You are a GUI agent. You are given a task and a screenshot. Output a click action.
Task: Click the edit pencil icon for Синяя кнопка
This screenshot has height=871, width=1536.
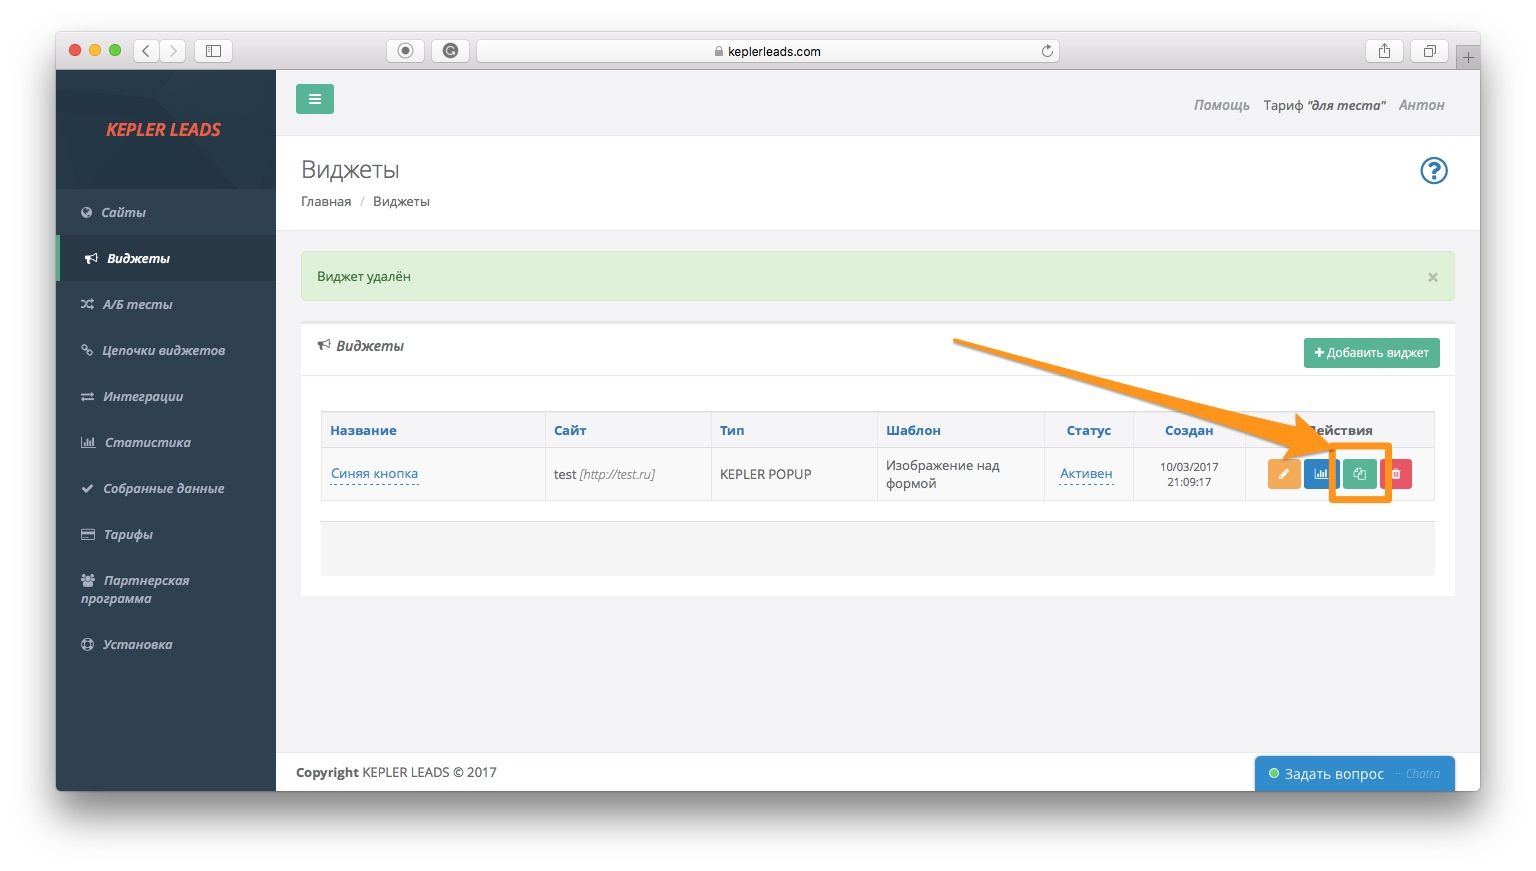1284,474
